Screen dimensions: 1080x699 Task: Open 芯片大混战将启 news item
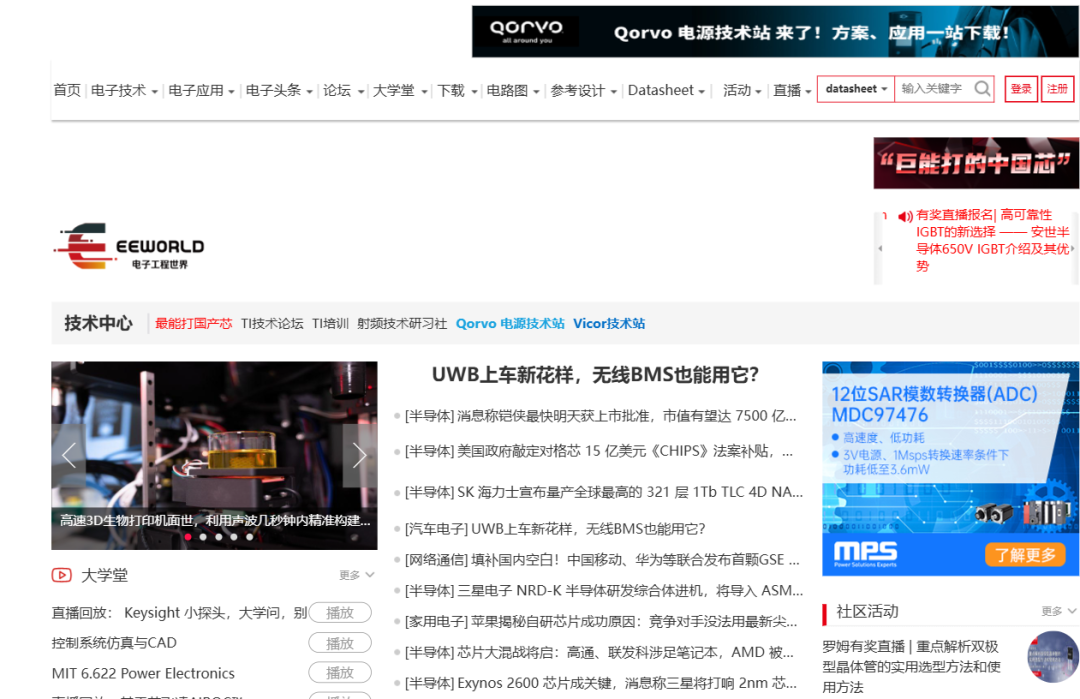[599, 652]
